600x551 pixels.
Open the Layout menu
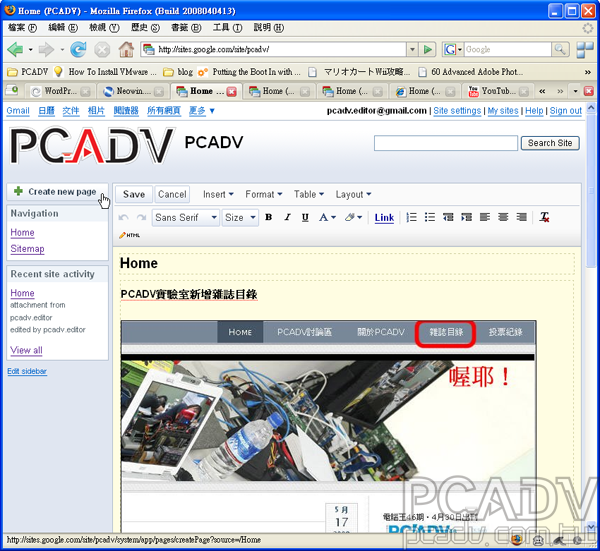353,194
